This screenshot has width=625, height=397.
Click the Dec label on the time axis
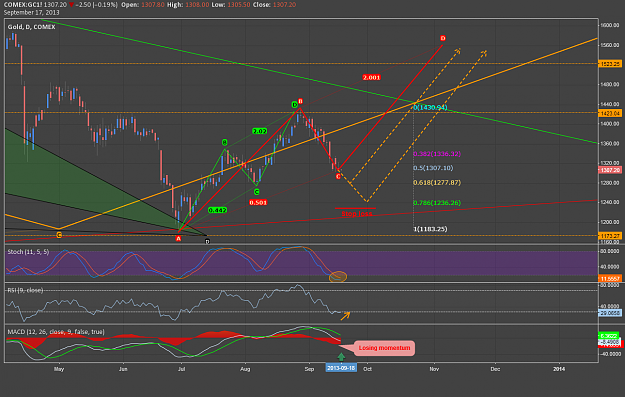[x=495, y=369]
